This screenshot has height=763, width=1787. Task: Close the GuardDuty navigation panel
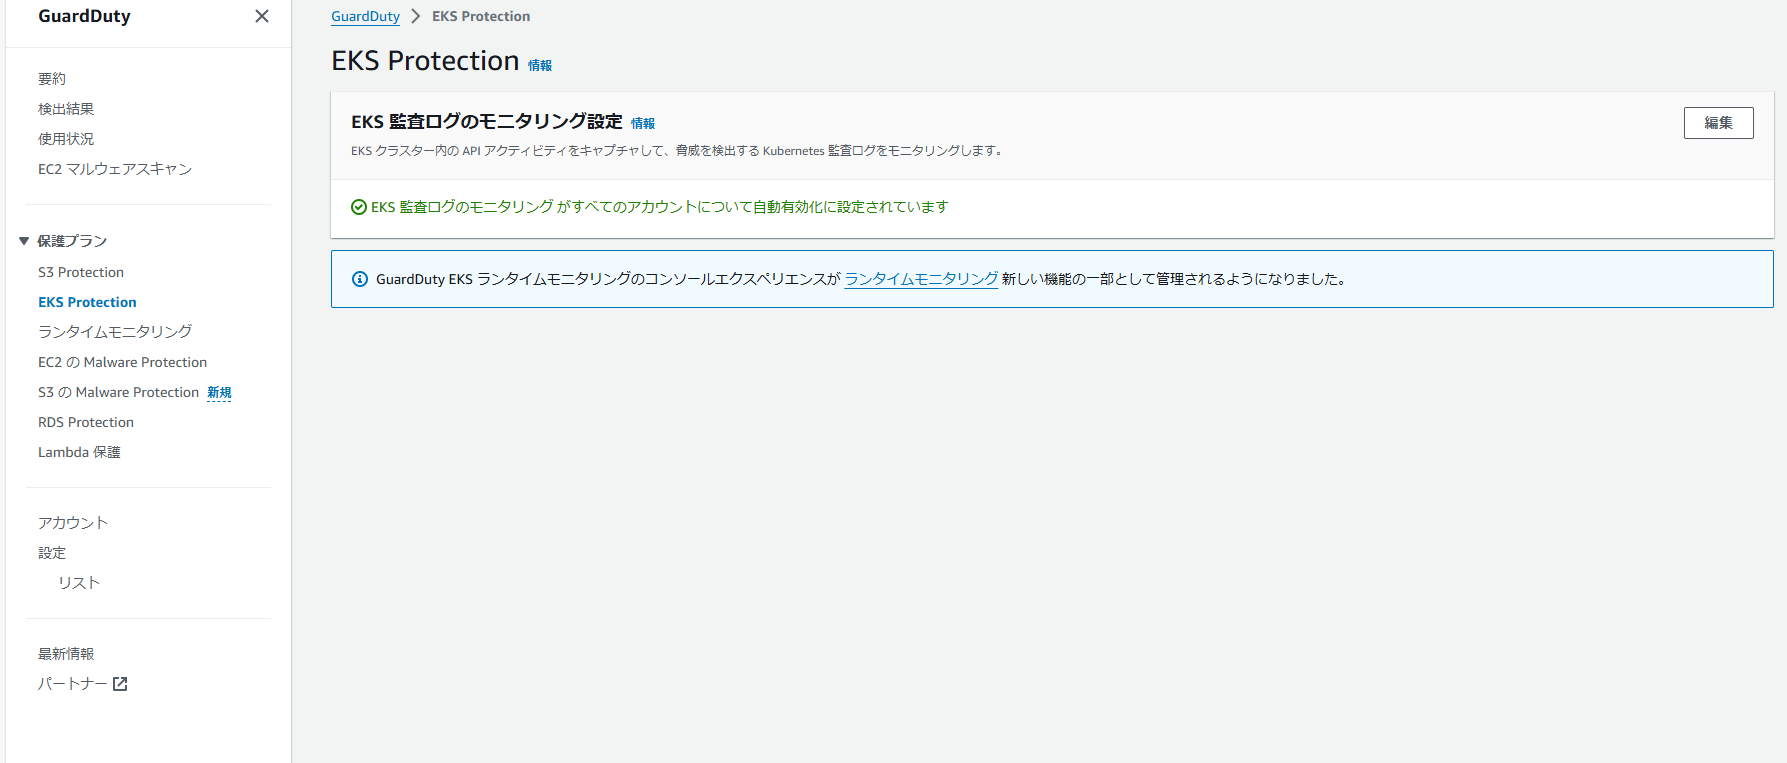tap(262, 16)
